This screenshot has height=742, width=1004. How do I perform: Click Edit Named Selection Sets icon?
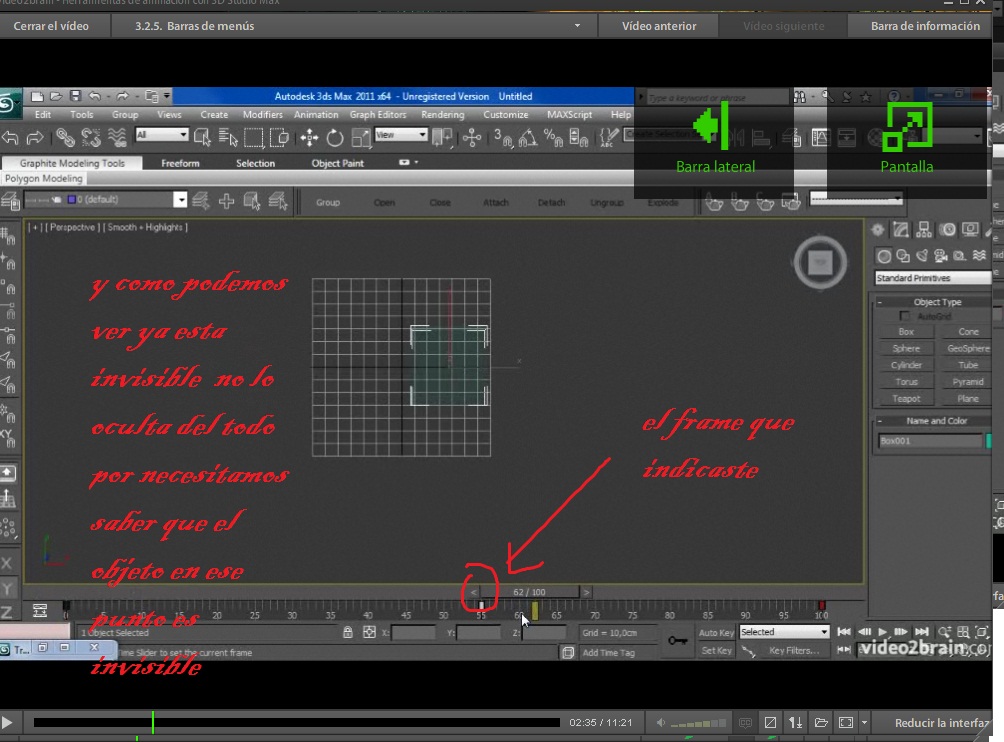[x=608, y=137]
